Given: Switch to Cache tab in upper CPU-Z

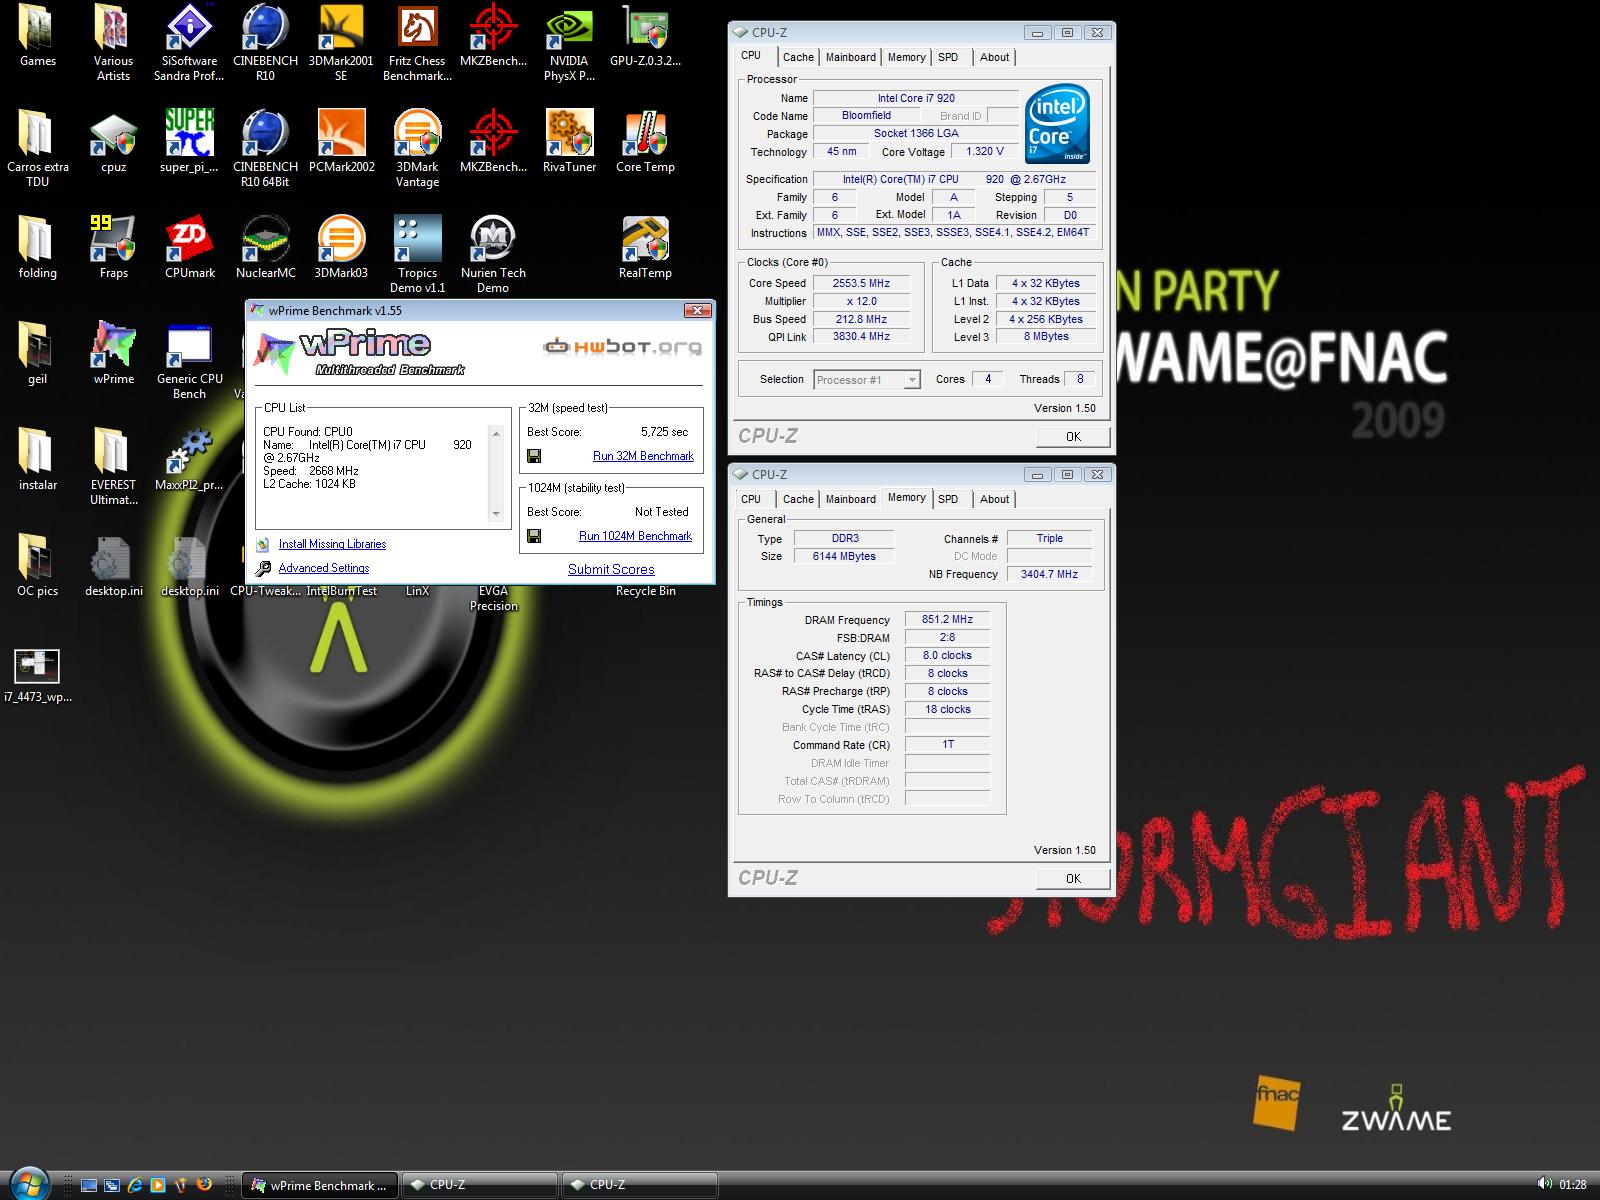Looking at the screenshot, I should tap(798, 57).
